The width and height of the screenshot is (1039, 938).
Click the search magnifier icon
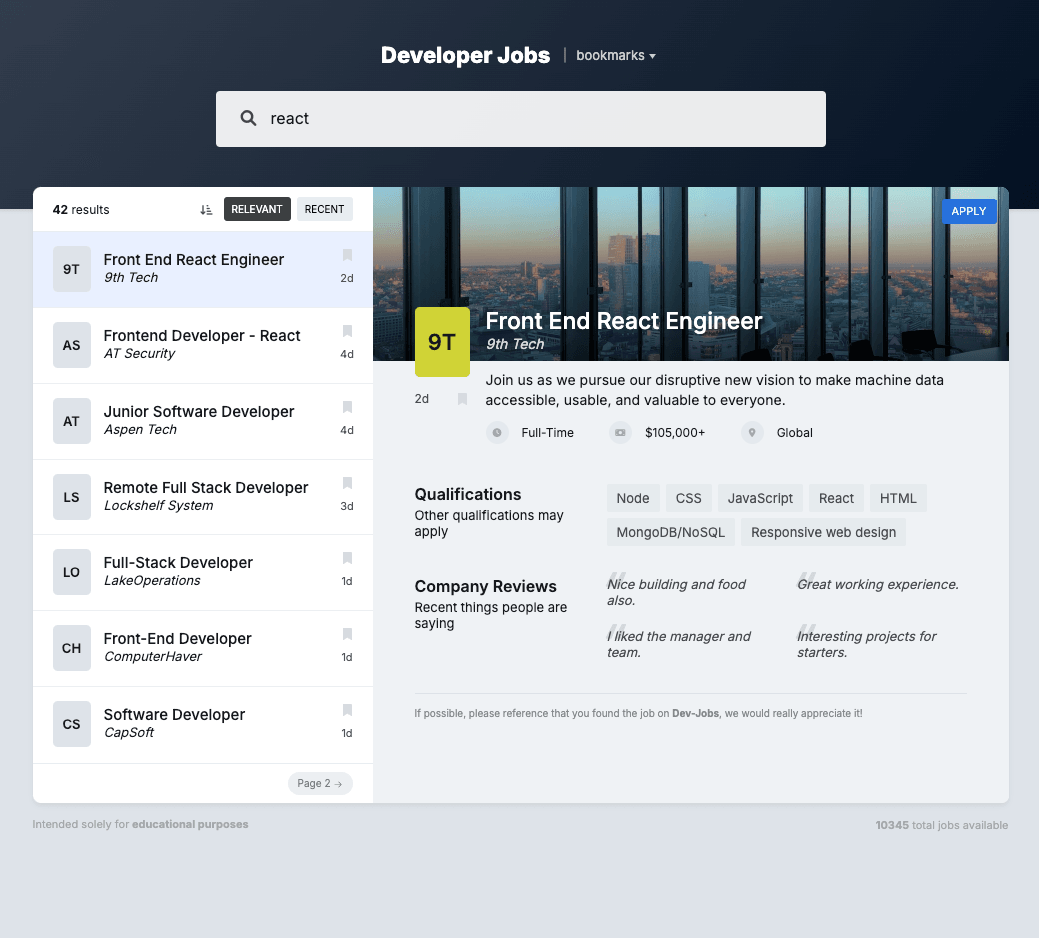point(247,118)
